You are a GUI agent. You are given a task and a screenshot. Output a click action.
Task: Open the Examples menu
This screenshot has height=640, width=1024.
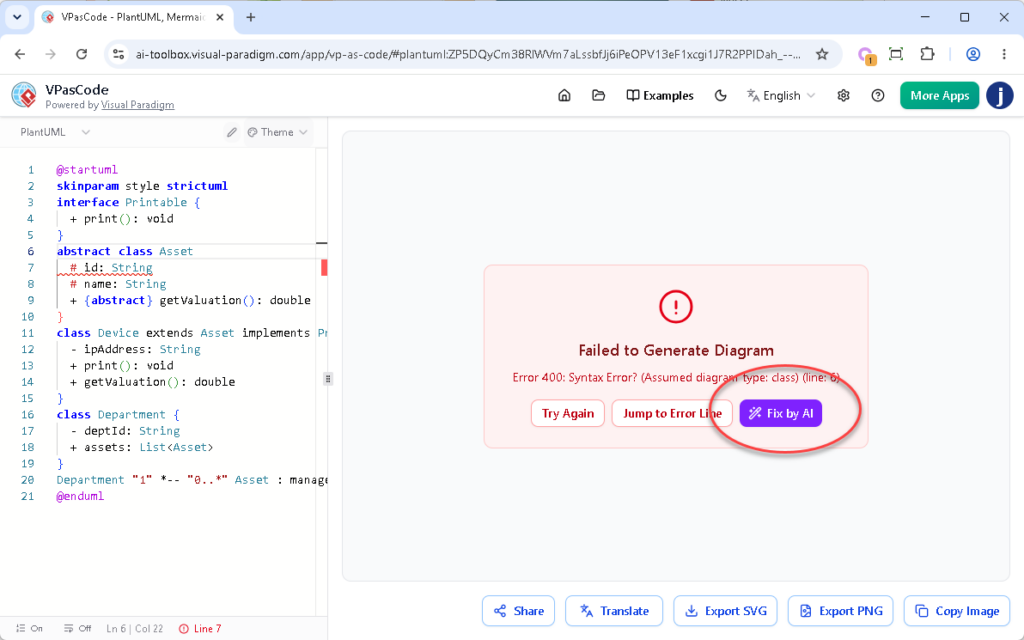pyautogui.click(x=660, y=95)
